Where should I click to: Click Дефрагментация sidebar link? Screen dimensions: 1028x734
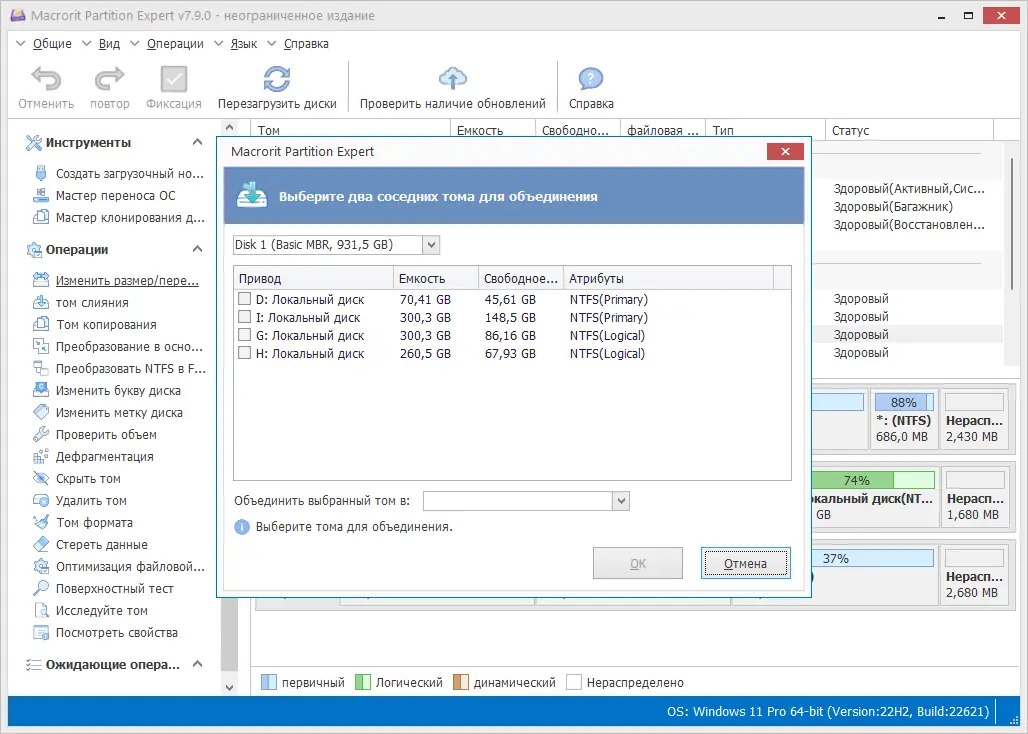(104, 456)
